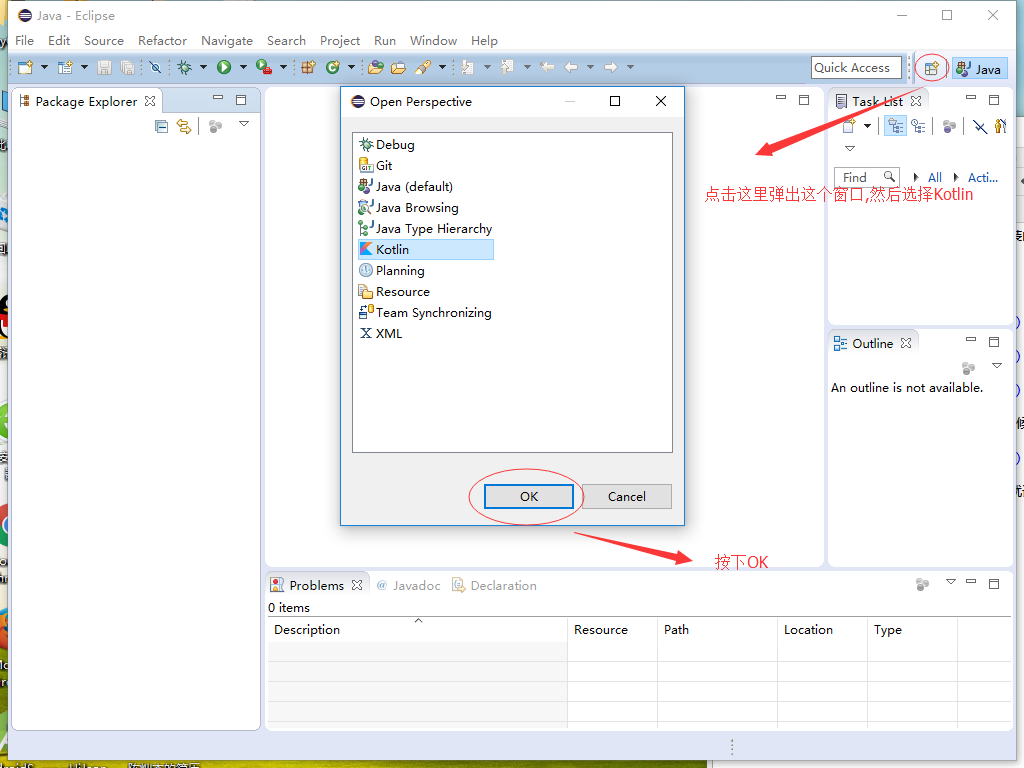
Task: Toggle Link with Editor in Package Explorer
Action: tap(184, 126)
